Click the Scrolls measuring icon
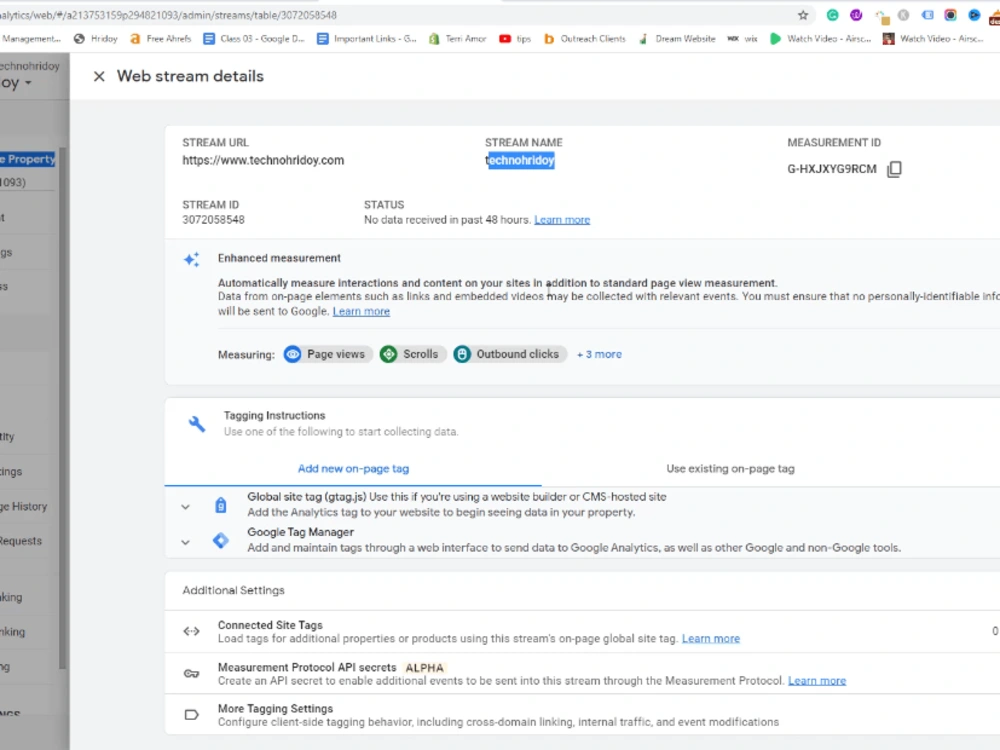Viewport: 1000px width, 750px height. tap(388, 354)
